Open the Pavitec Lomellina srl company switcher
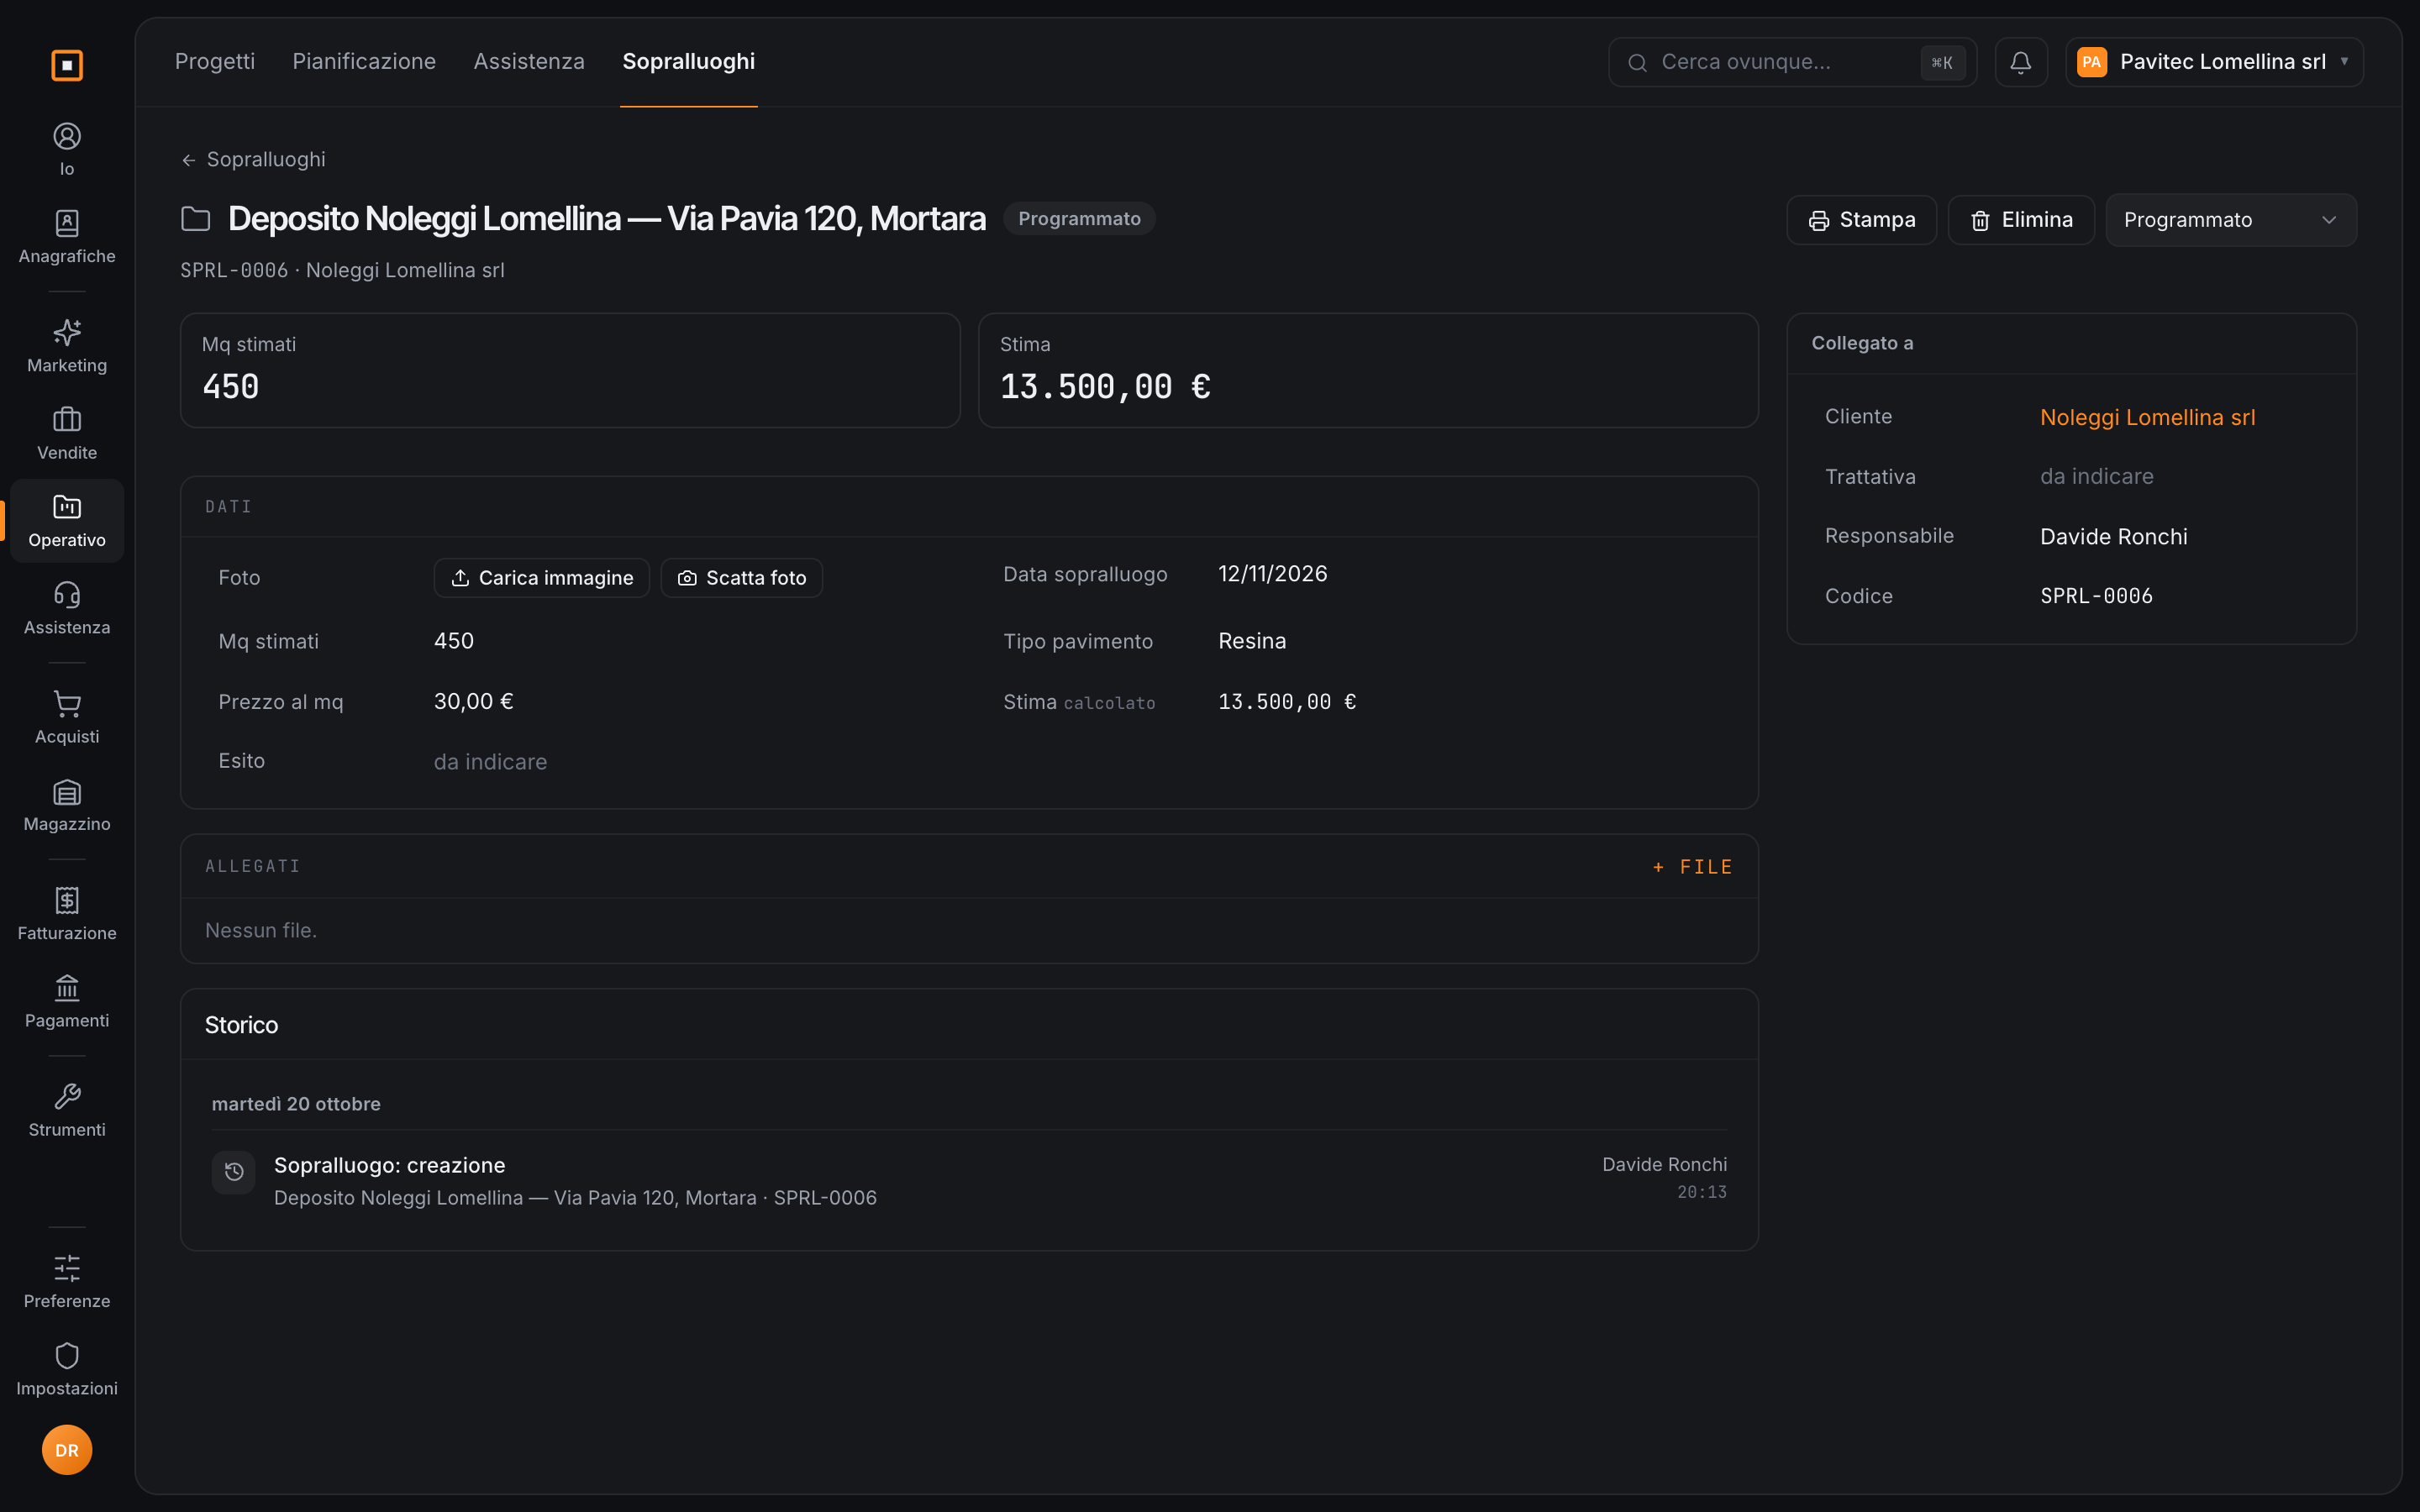 2214,62
